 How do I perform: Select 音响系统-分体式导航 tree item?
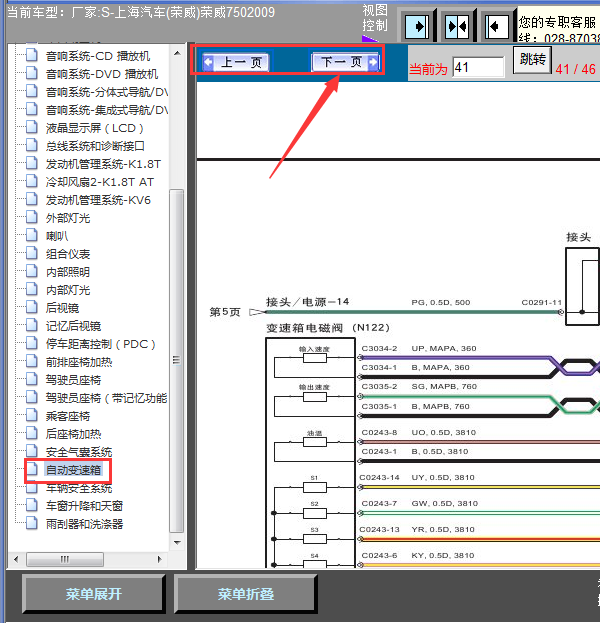pos(106,92)
